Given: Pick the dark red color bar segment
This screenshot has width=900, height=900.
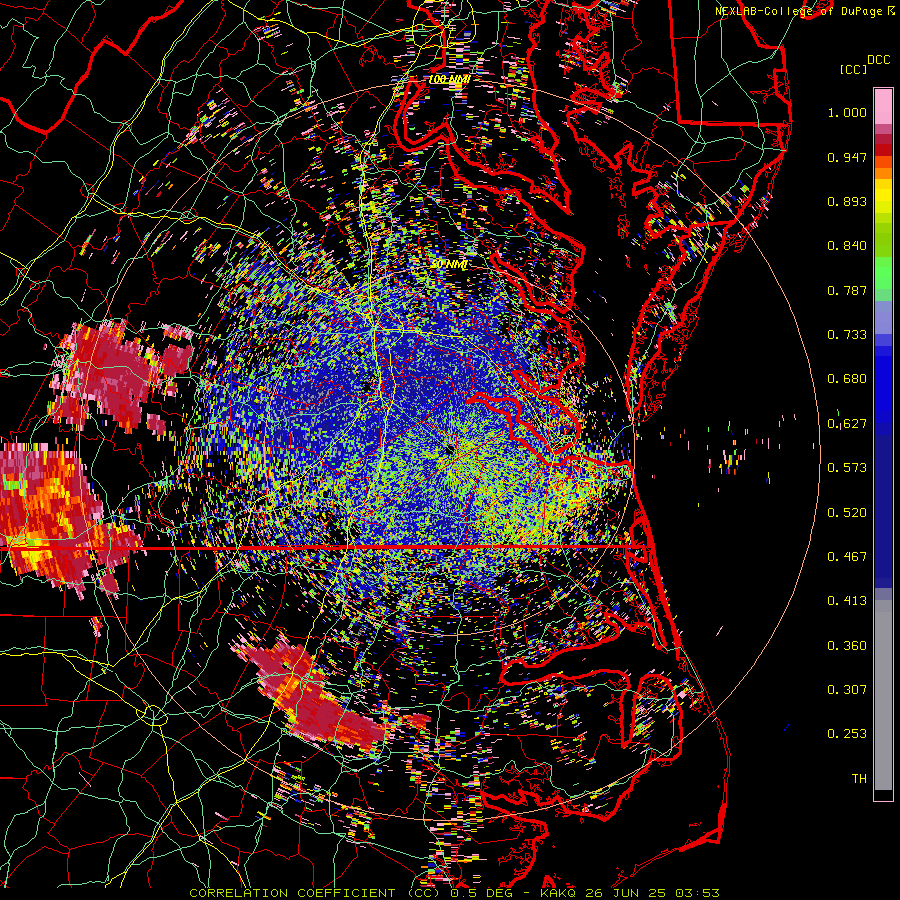Looking at the screenshot, I should click(883, 139).
